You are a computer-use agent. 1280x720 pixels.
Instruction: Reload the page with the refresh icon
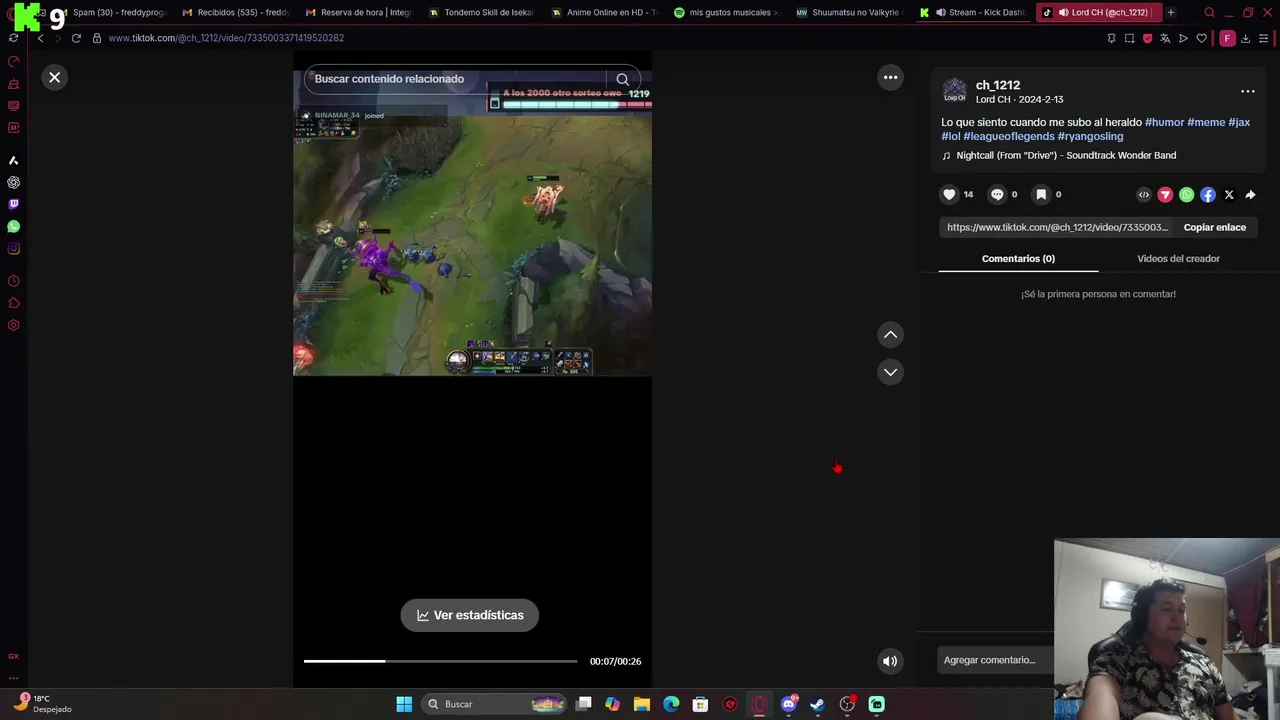pos(76,38)
